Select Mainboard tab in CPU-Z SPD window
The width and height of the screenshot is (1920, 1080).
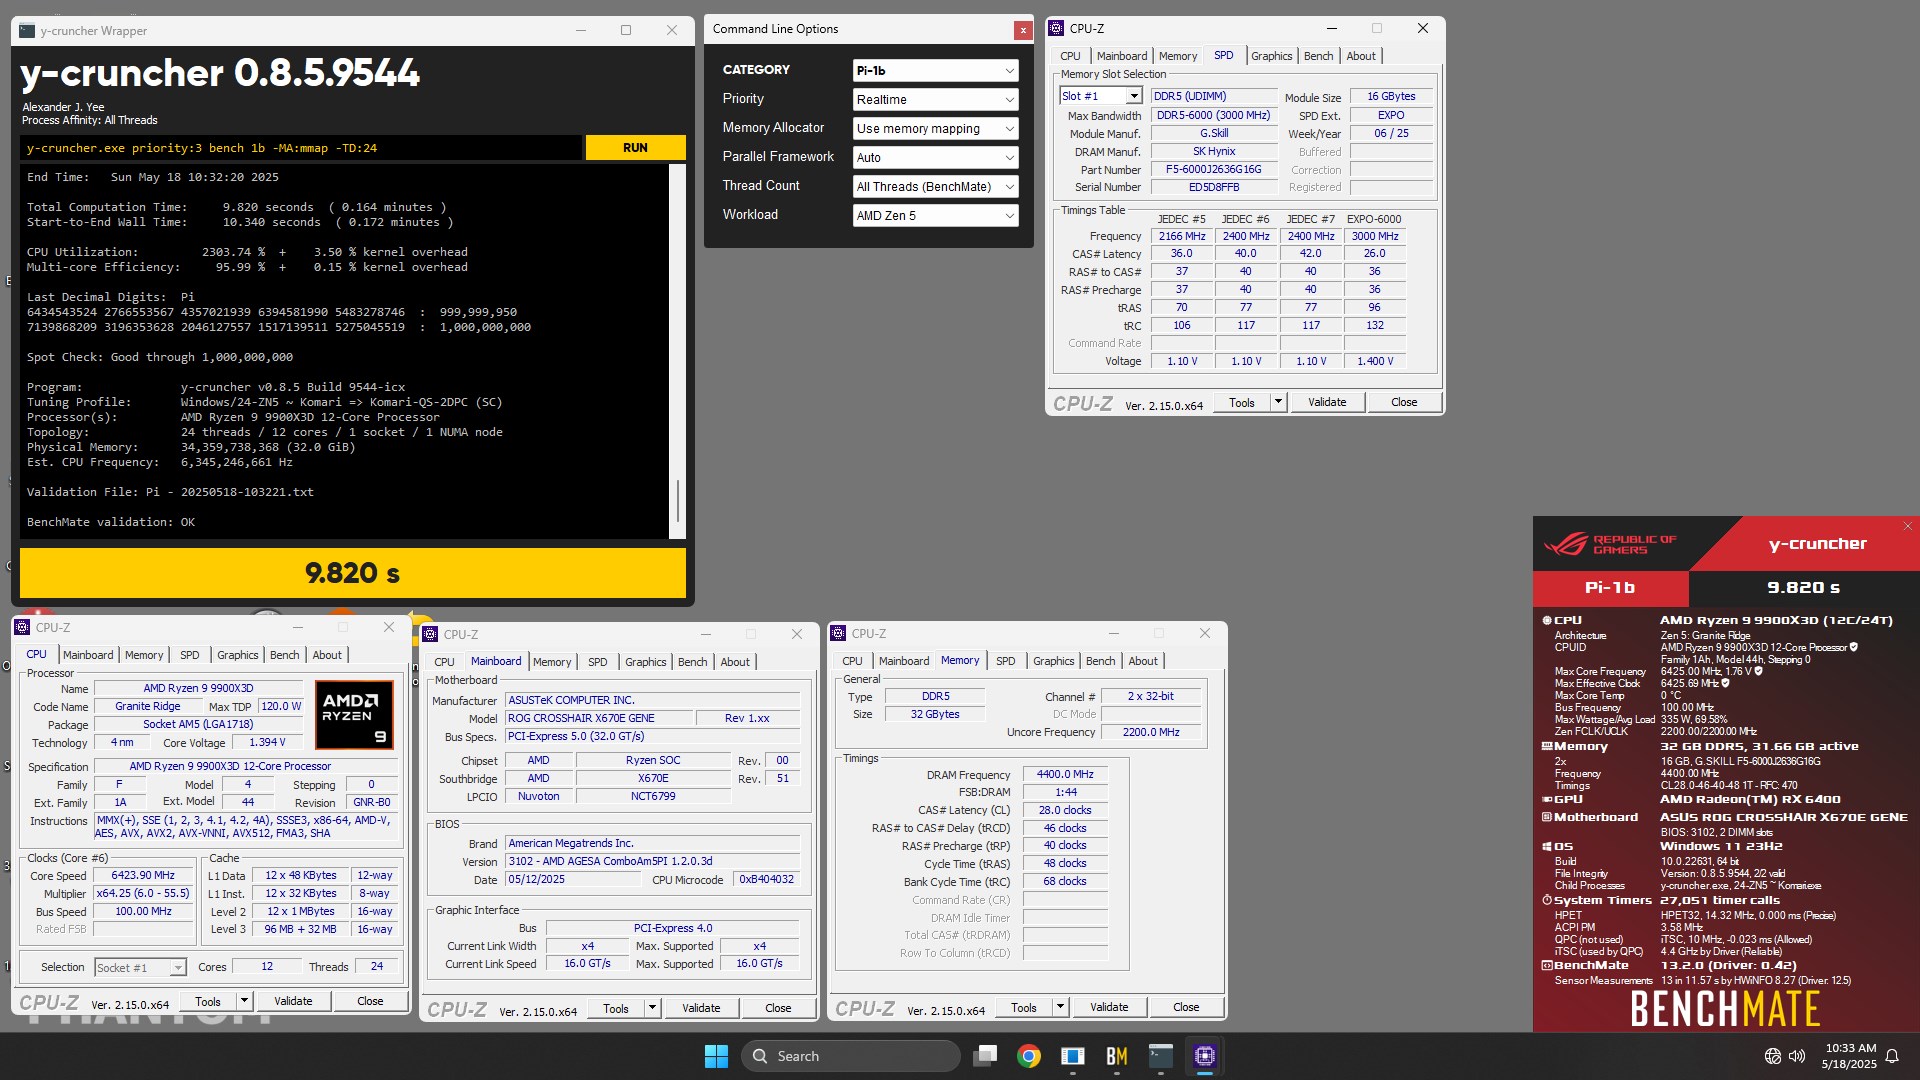click(x=1121, y=56)
